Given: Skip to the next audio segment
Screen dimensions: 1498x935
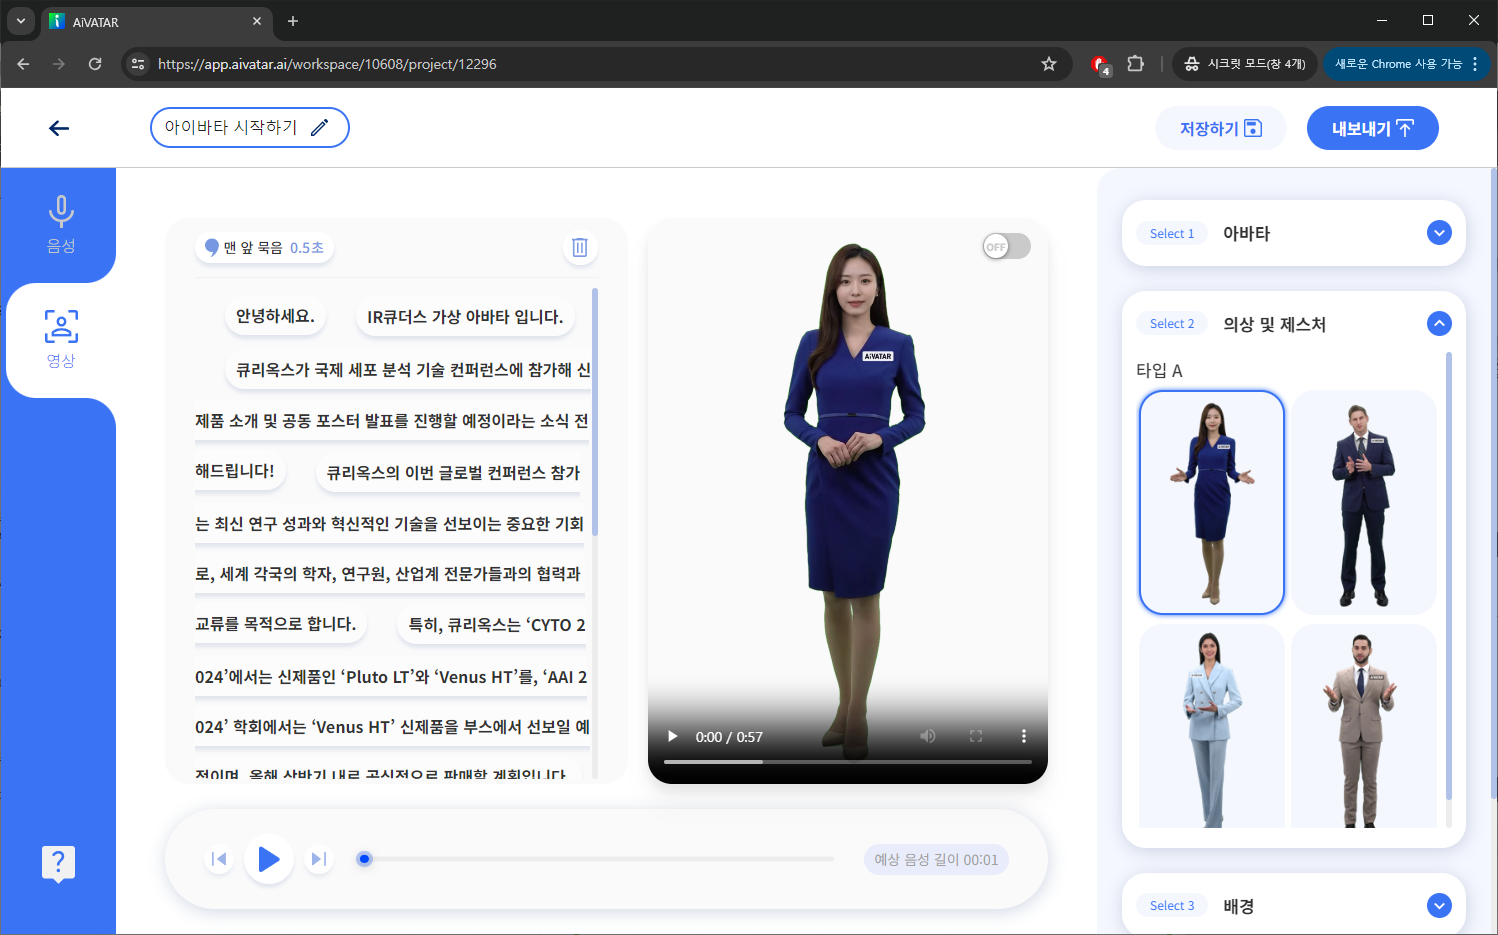Looking at the screenshot, I should [x=318, y=859].
